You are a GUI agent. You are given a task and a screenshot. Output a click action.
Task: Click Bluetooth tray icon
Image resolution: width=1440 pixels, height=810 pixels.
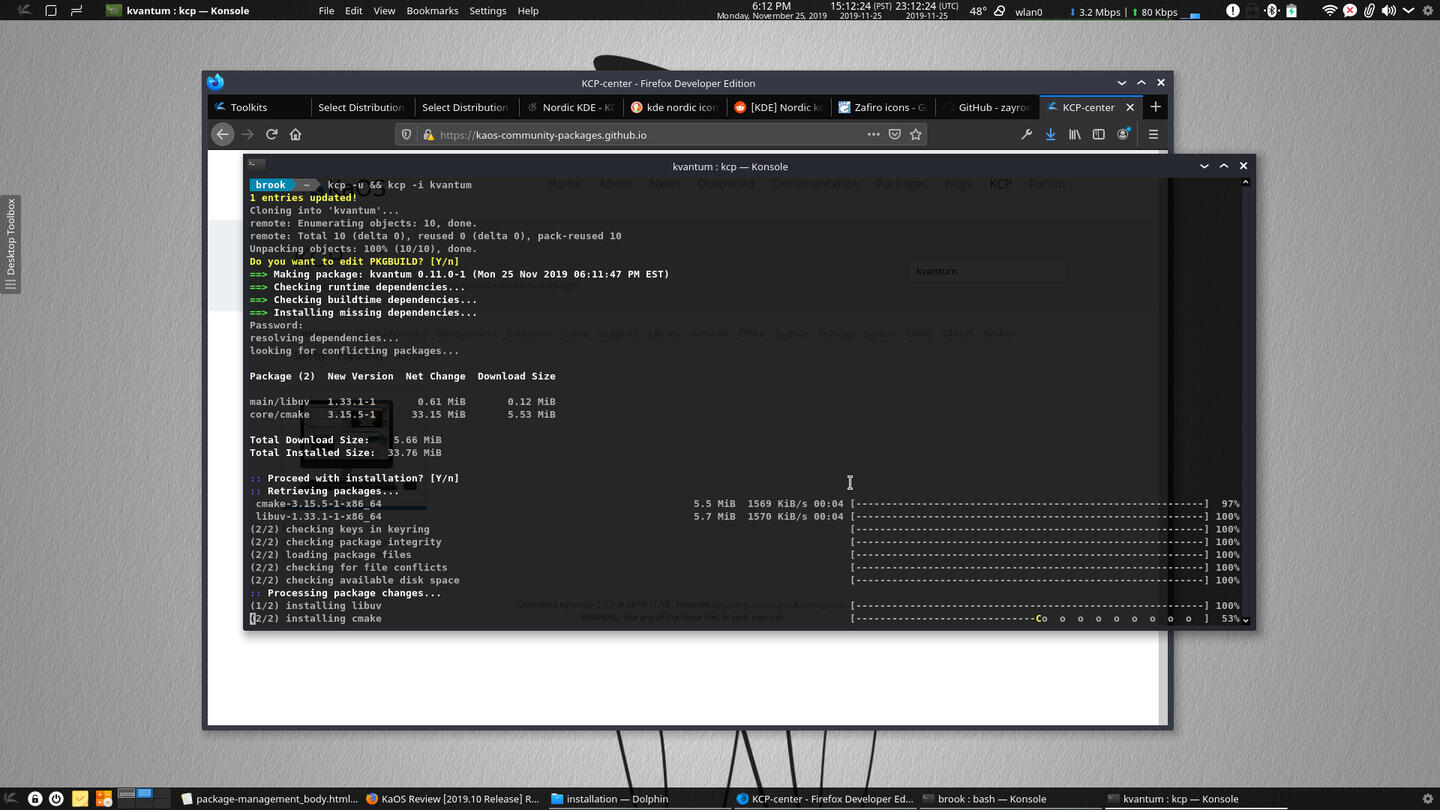point(1272,11)
